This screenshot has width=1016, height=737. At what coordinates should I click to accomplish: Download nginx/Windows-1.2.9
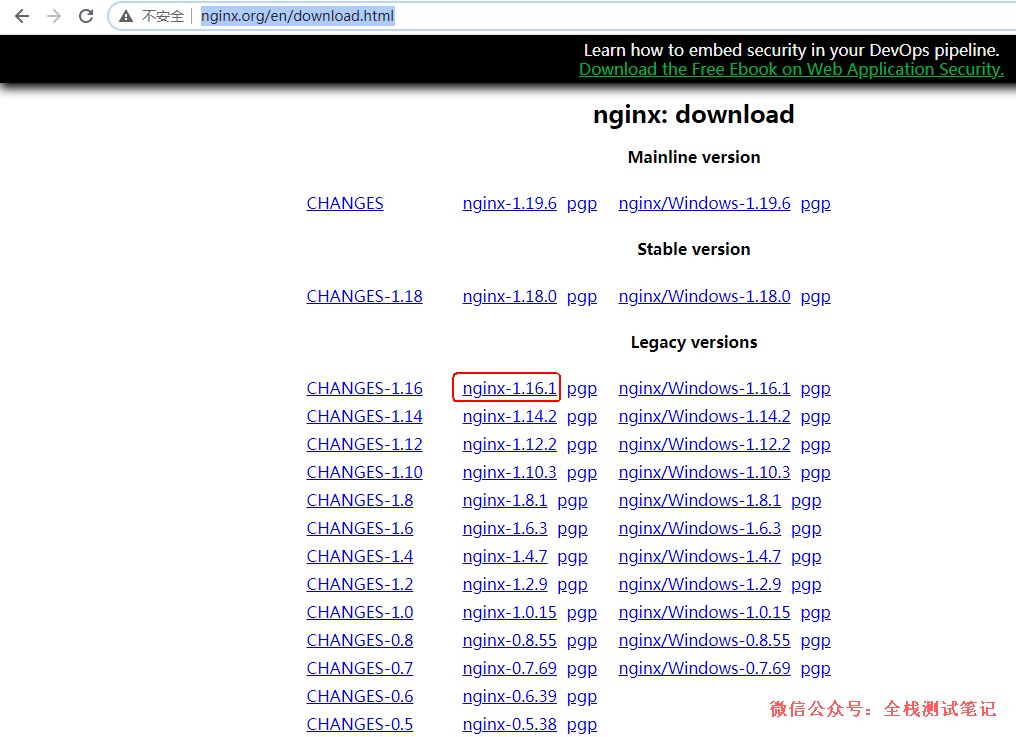[x=700, y=584]
